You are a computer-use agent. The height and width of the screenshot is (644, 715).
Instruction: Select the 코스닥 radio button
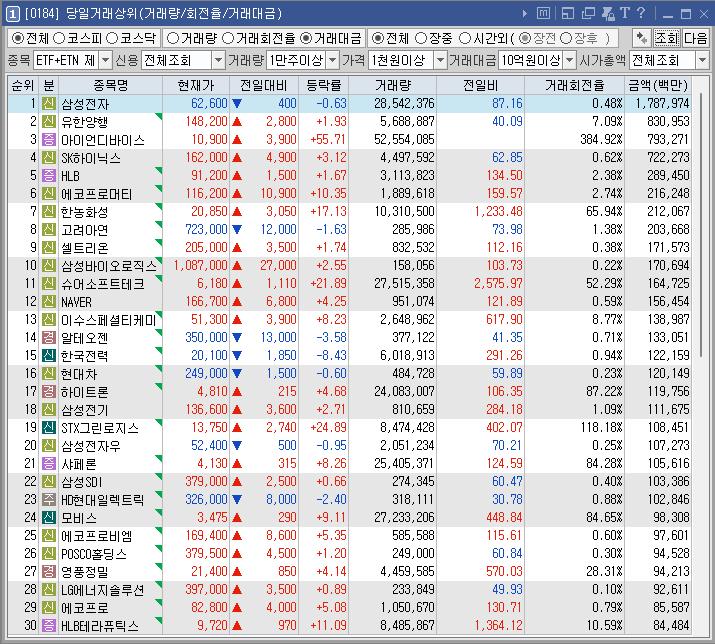coord(112,38)
